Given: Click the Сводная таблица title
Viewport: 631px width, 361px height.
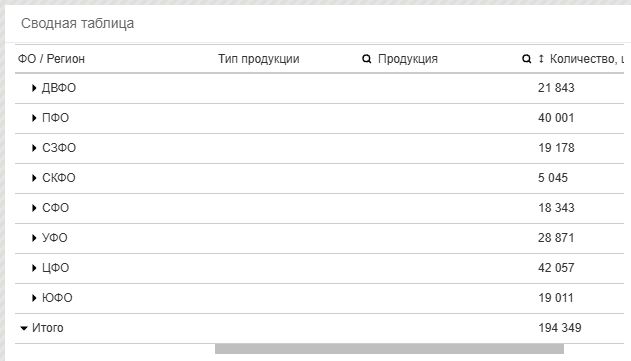Looking at the screenshot, I should 78,23.
